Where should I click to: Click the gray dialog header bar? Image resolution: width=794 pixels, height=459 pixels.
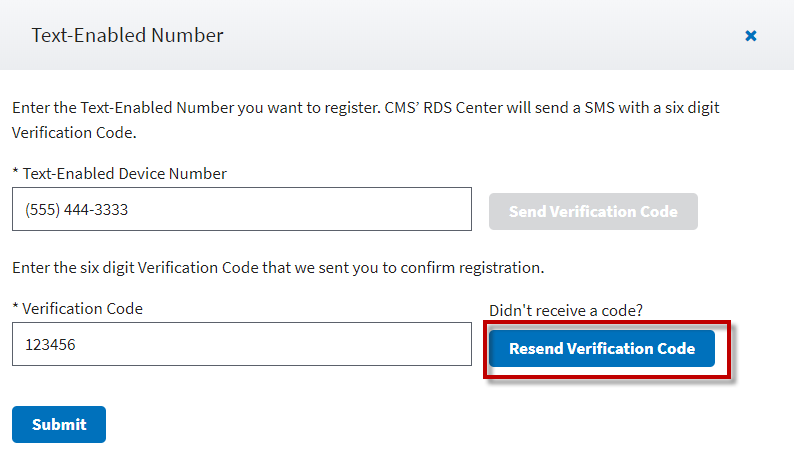click(x=450, y=35)
